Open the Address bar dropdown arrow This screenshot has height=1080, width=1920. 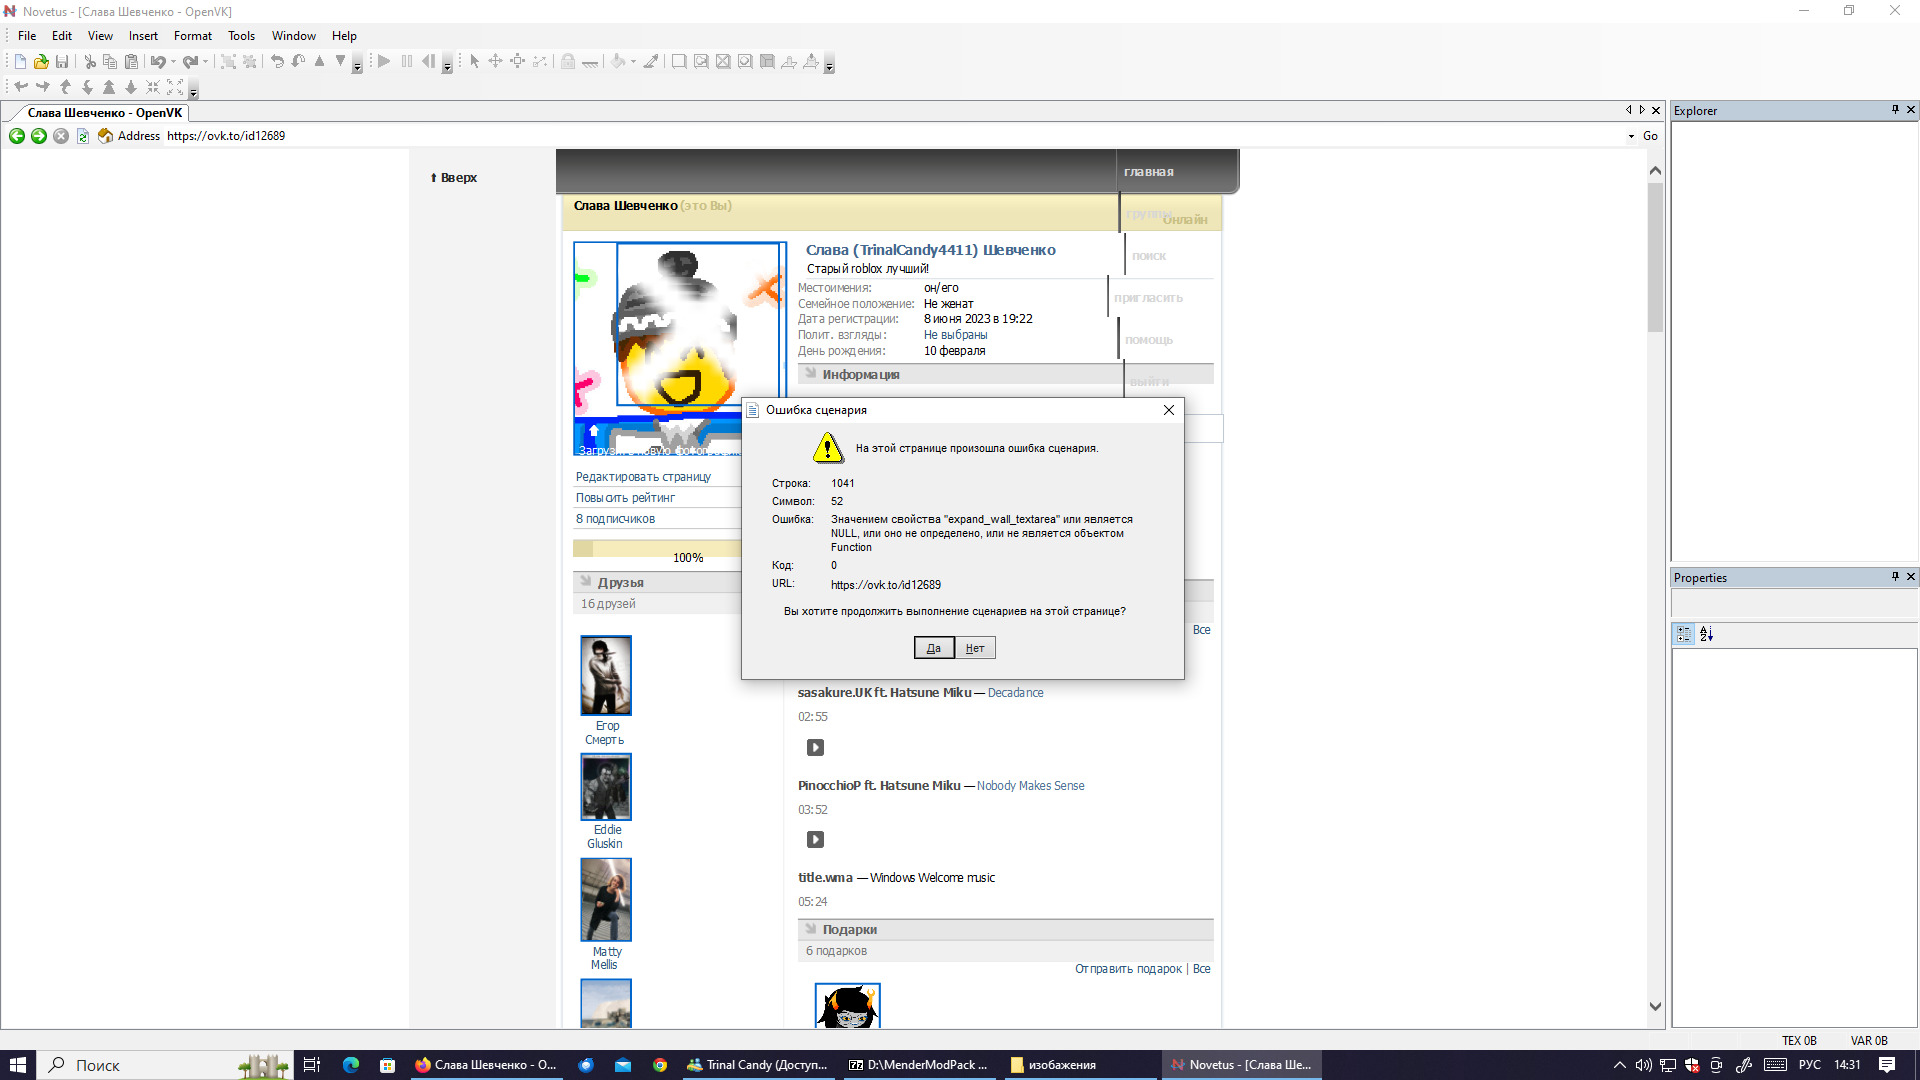point(1631,136)
